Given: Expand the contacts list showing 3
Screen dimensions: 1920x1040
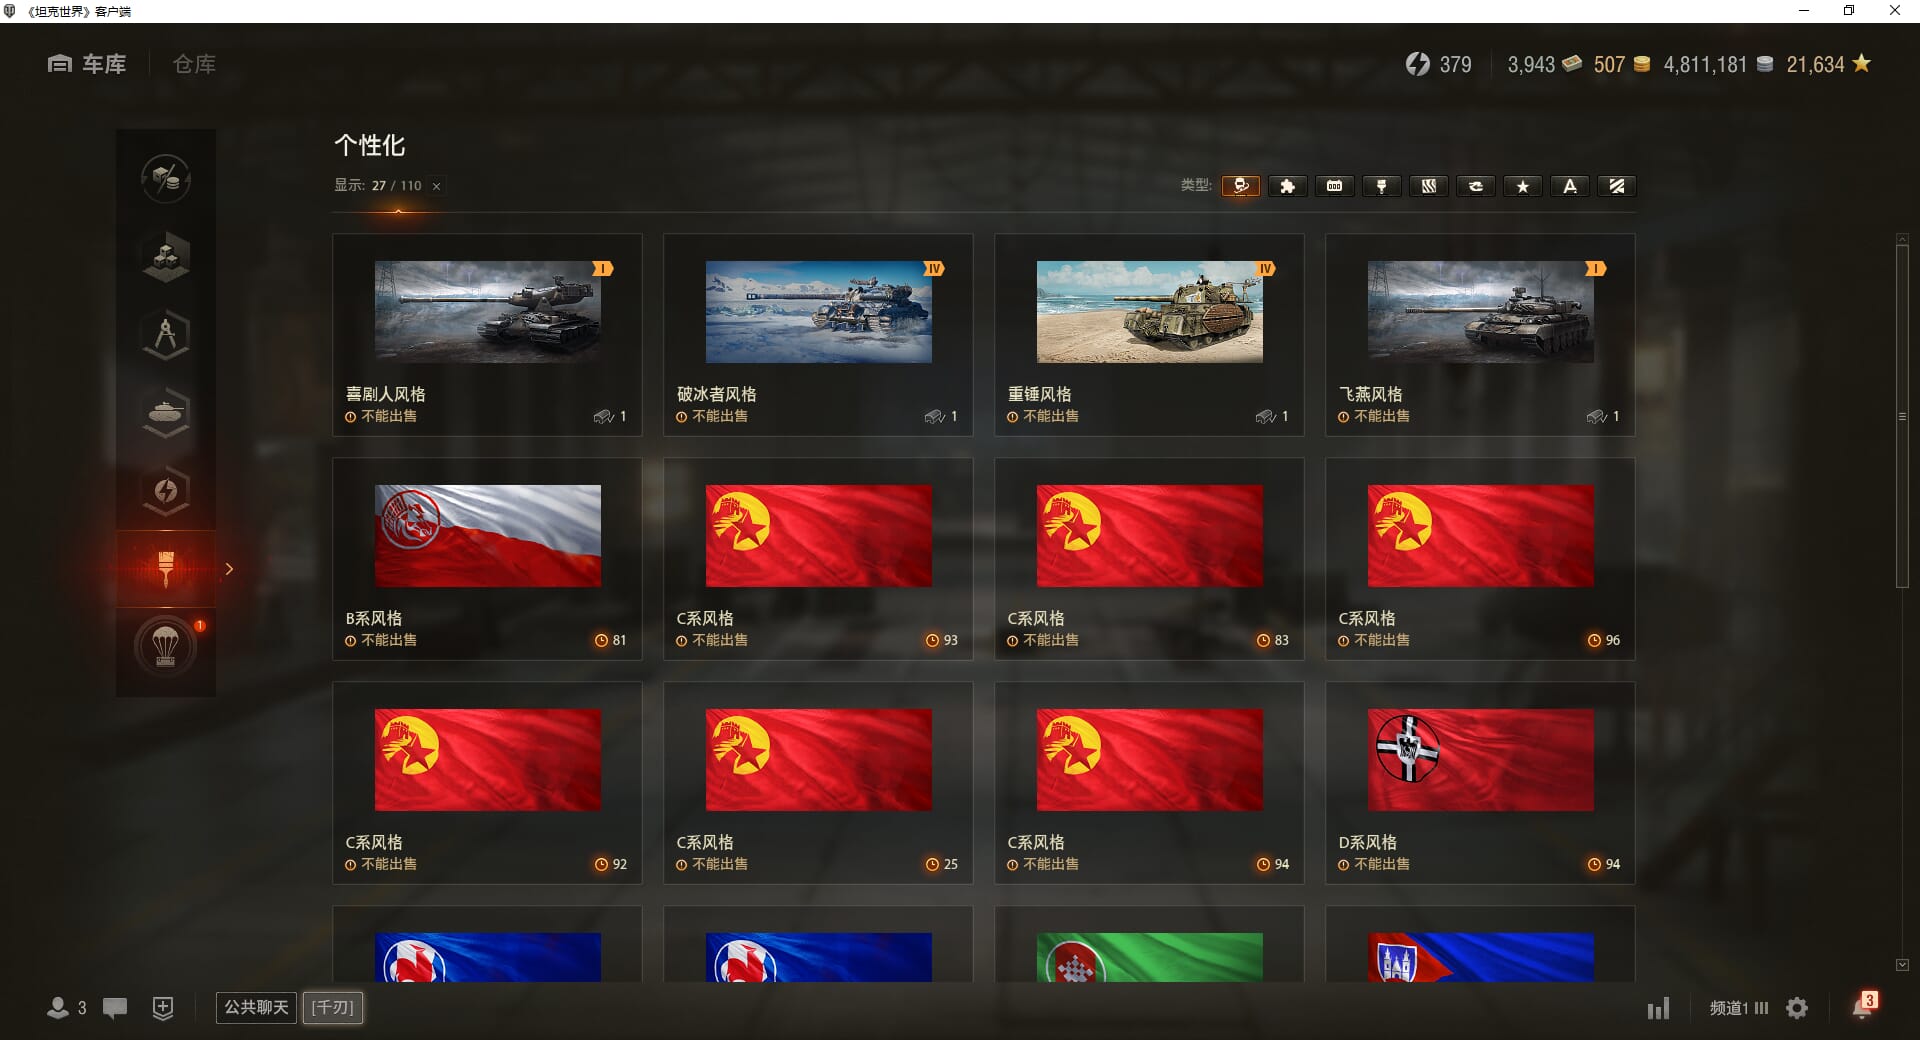Looking at the screenshot, I should point(67,1008).
